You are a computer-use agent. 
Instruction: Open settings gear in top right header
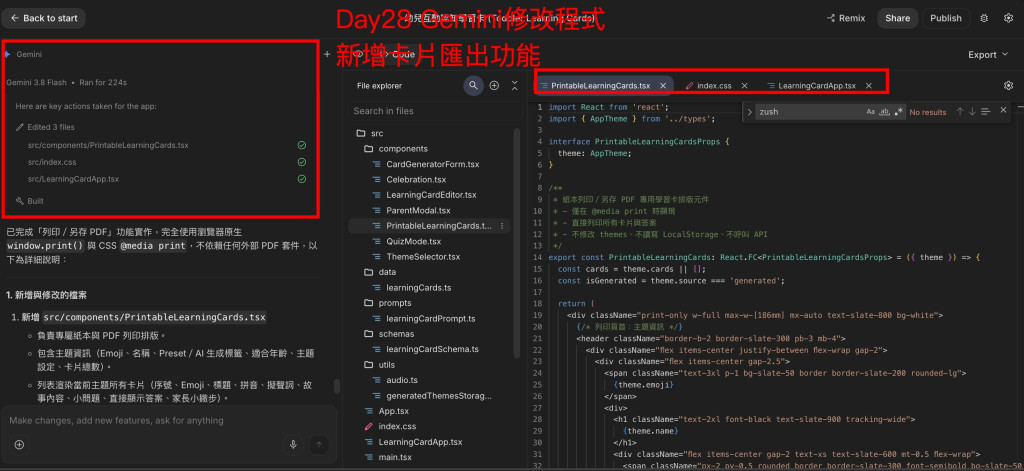coord(1008,18)
